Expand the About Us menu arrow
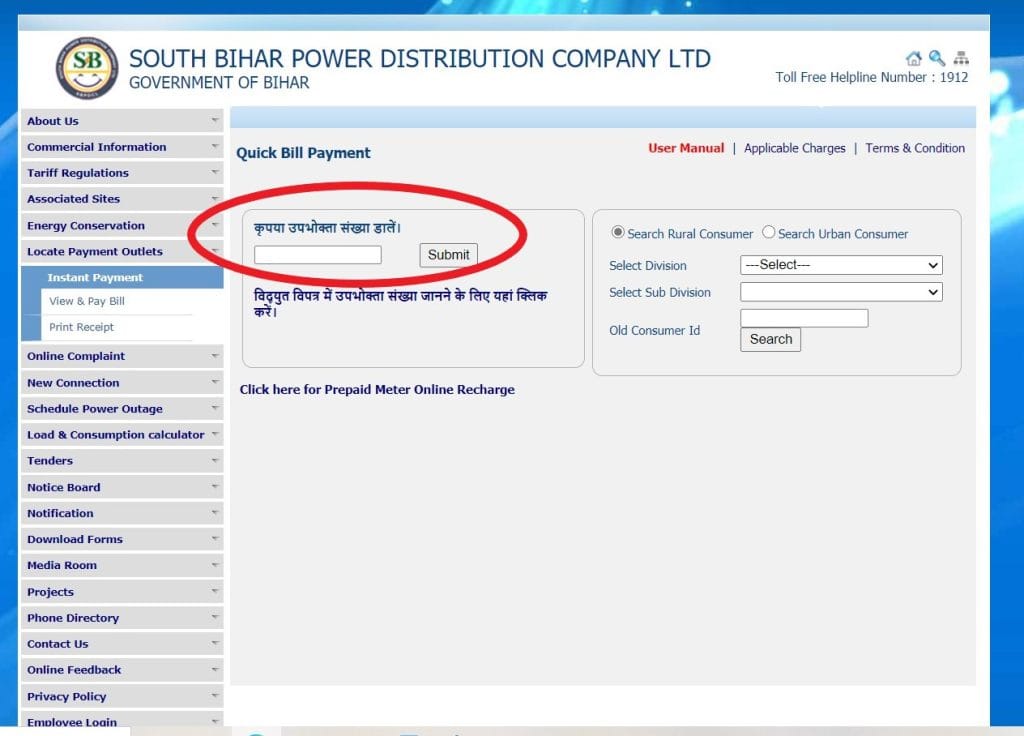Viewport: 1024px width, 736px height. point(214,121)
